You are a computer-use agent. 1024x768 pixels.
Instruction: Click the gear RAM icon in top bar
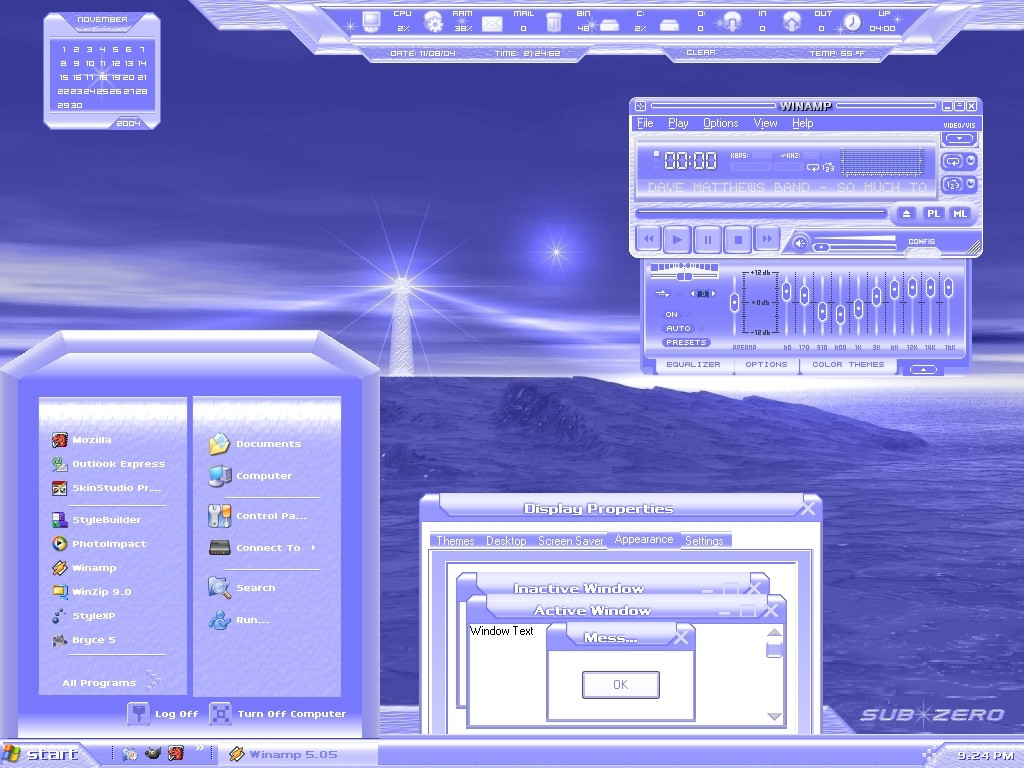tap(433, 22)
